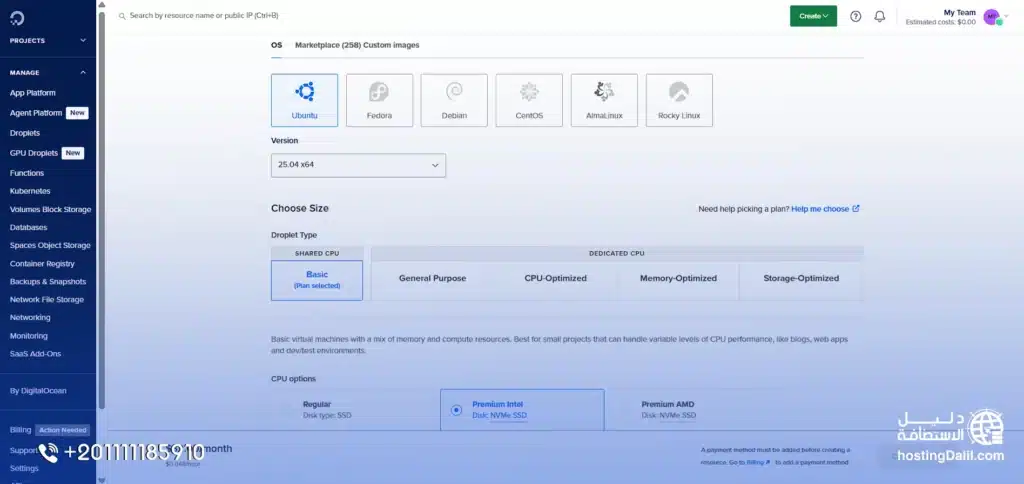1024x484 pixels.
Task: Click My Team estimated costs text
Action: coord(940,22)
